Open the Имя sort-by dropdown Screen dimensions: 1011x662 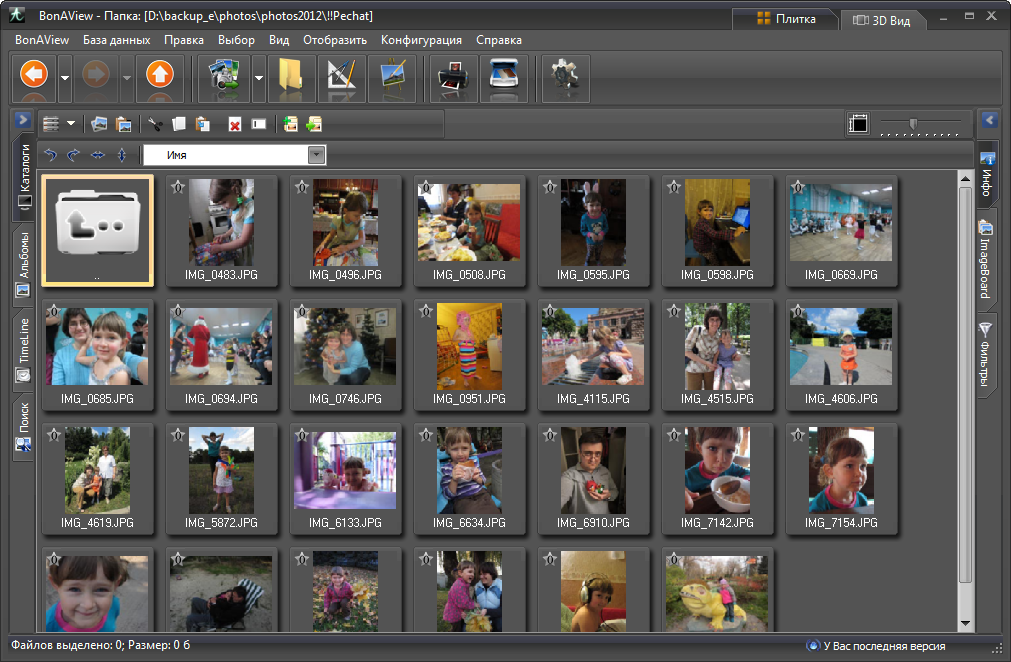317,155
